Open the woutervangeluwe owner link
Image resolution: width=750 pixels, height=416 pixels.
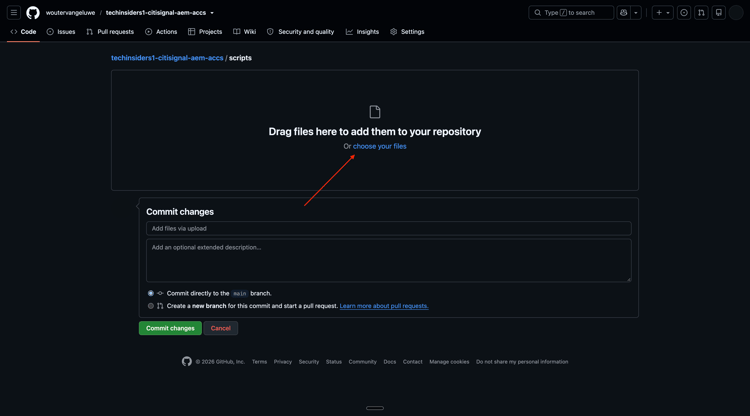pyautogui.click(x=70, y=13)
